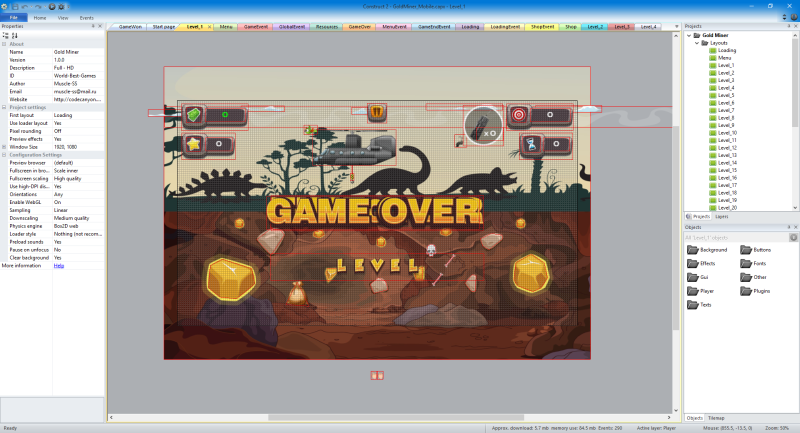The width and height of the screenshot is (800, 433).
Task: Open the Plugins objects folder
Action: tap(755, 291)
